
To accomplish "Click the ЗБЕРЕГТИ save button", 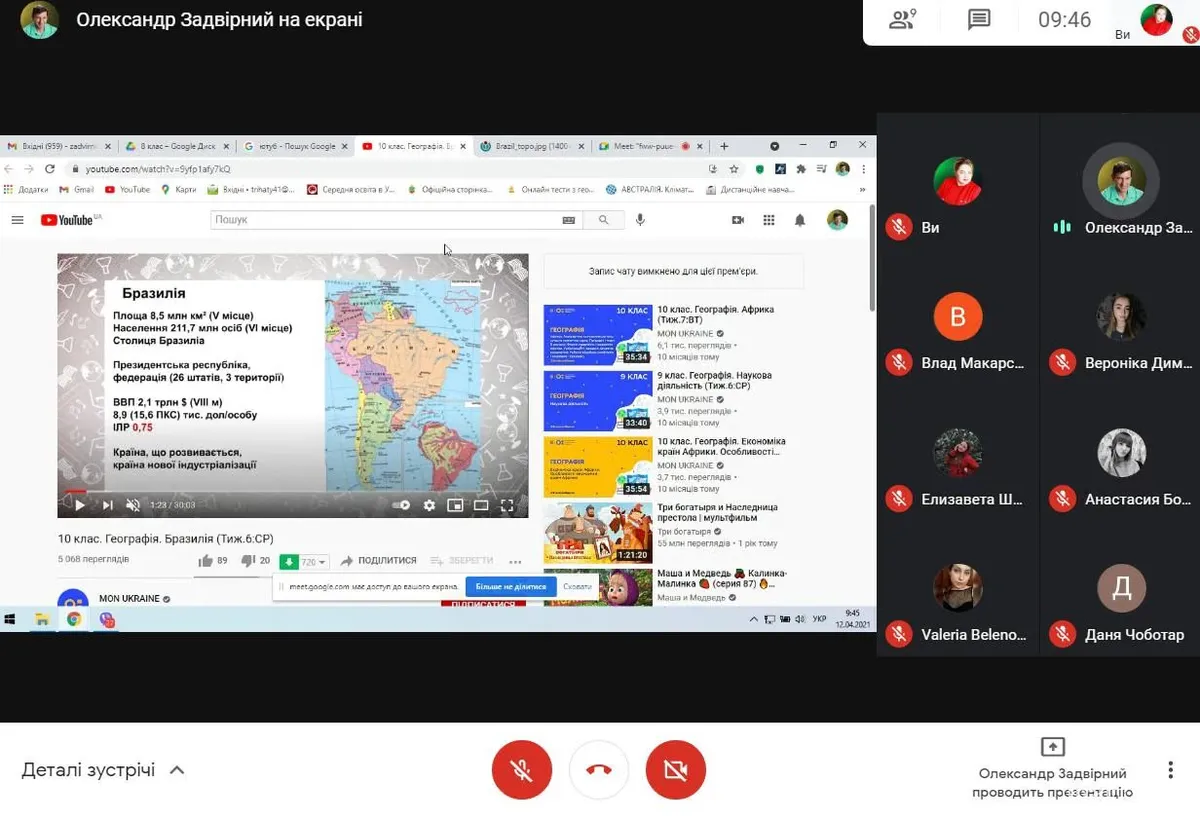I will click(462, 562).
